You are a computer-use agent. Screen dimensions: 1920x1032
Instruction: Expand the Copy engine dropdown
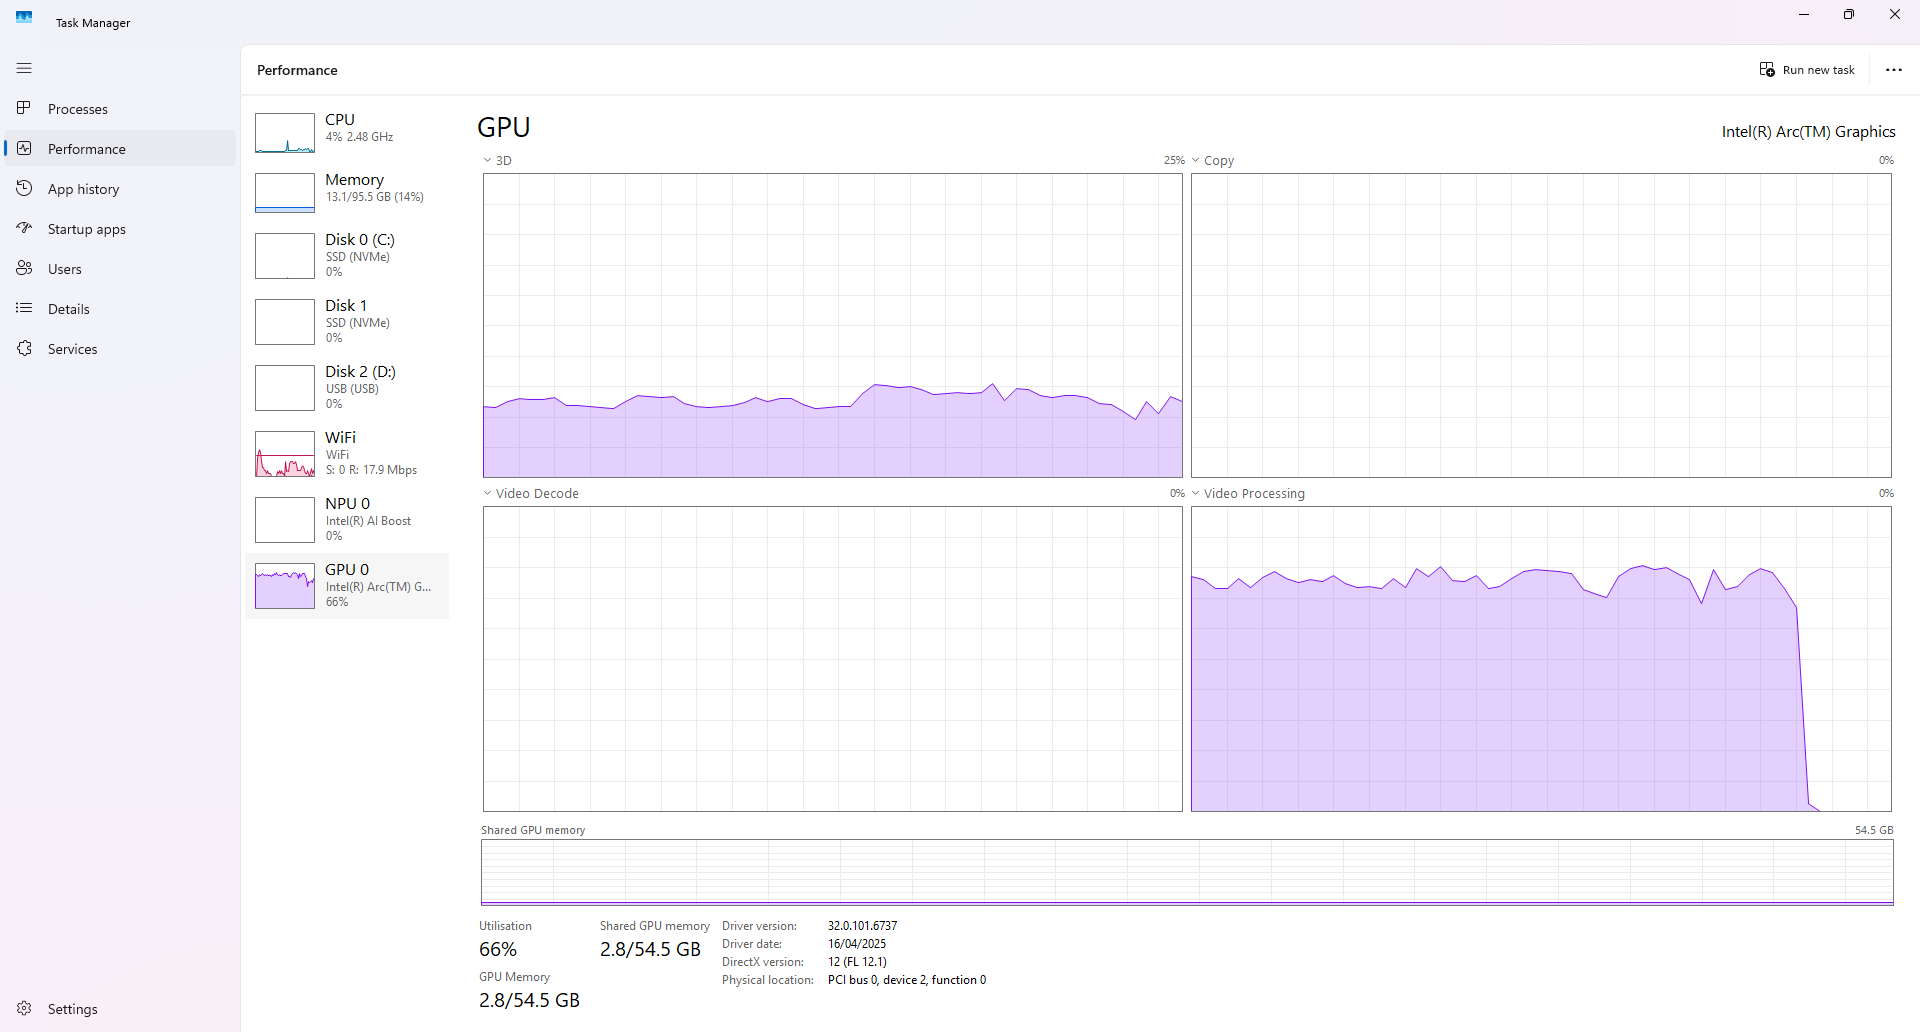tap(1196, 160)
